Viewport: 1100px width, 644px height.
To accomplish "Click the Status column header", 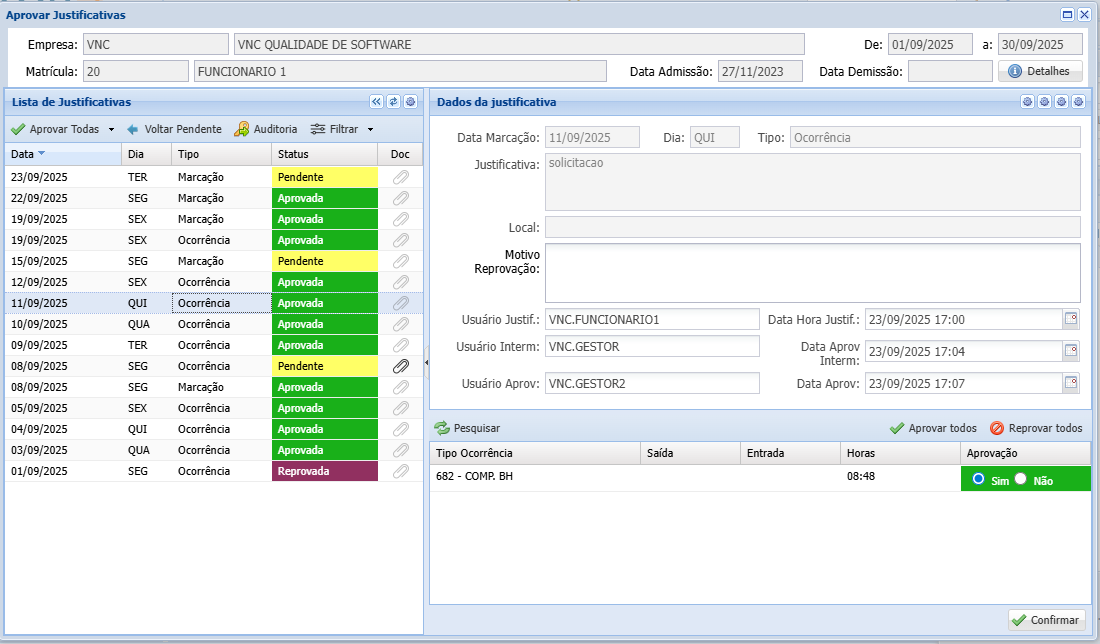I will pos(325,154).
